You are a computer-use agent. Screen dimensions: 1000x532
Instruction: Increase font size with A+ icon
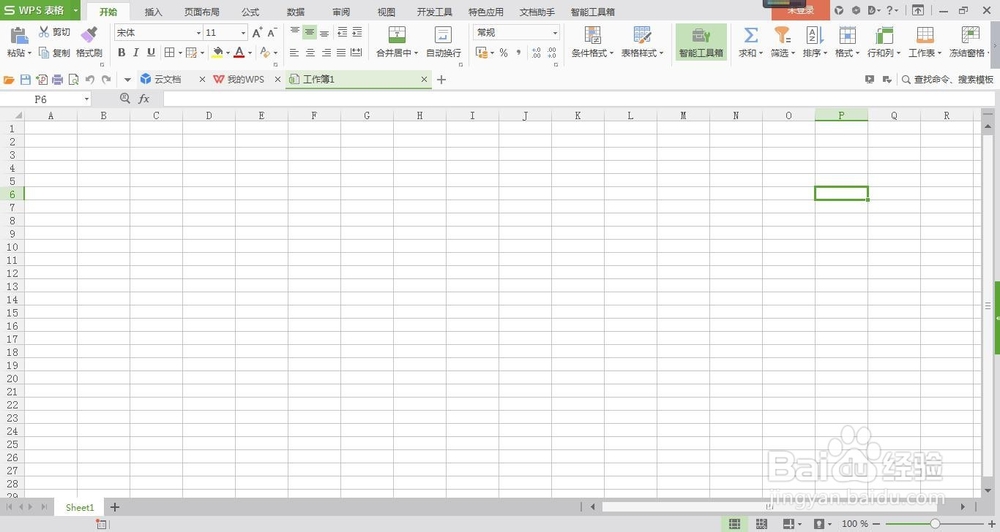pyautogui.click(x=257, y=33)
